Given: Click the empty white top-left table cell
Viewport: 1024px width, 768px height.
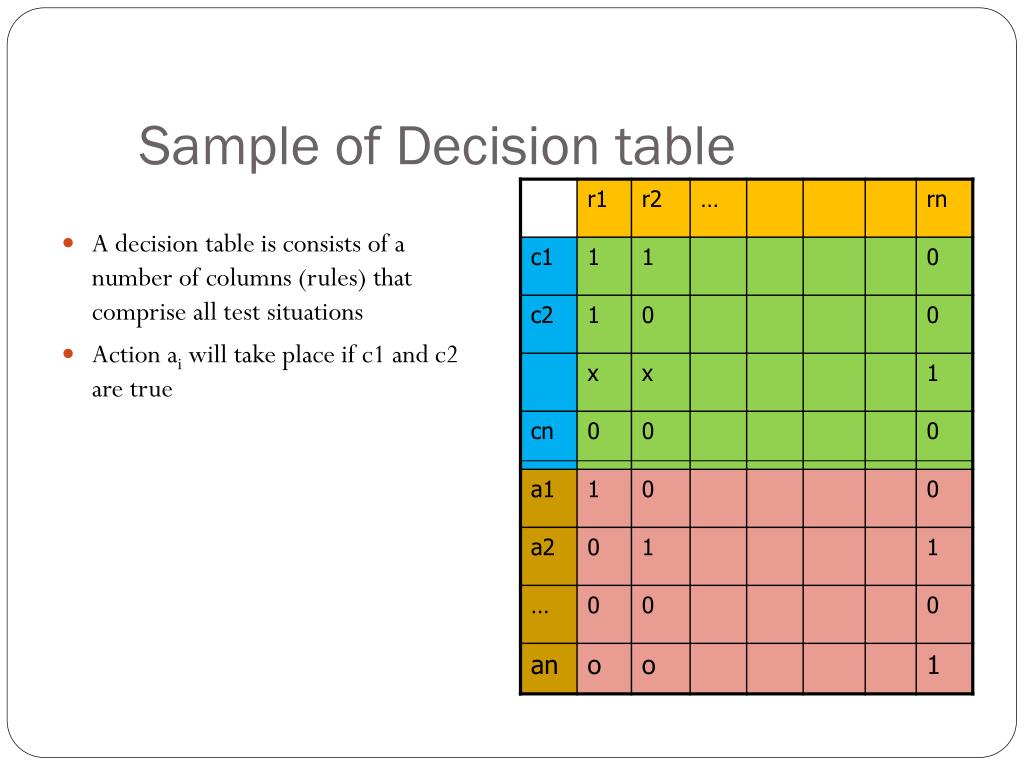Looking at the screenshot, I should 549,208.
